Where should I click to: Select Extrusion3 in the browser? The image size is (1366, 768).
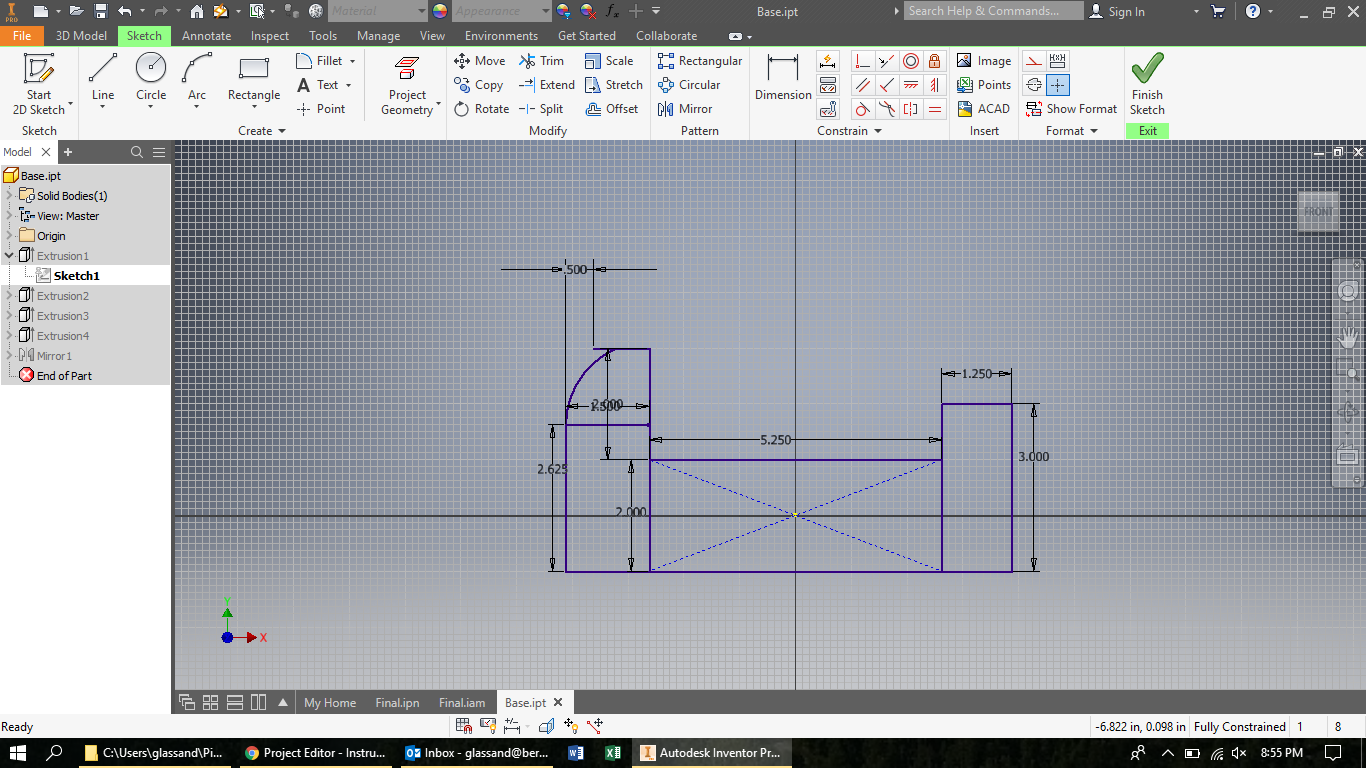click(63, 316)
